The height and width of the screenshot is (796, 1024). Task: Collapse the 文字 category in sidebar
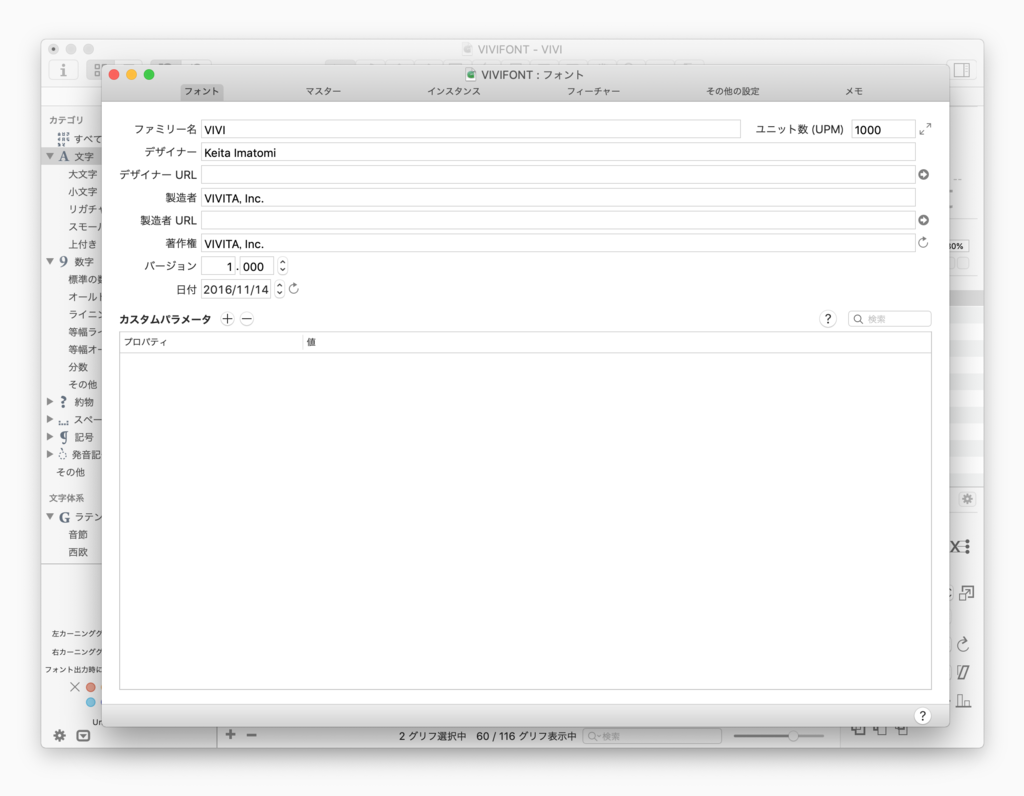coord(50,156)
